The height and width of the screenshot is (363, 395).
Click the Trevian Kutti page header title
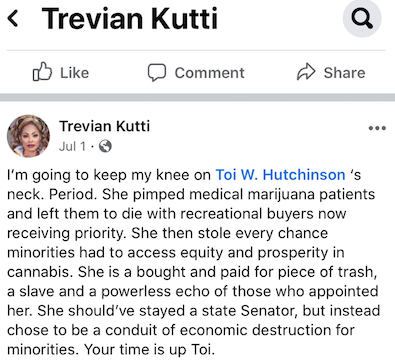(x=130, y=18)
